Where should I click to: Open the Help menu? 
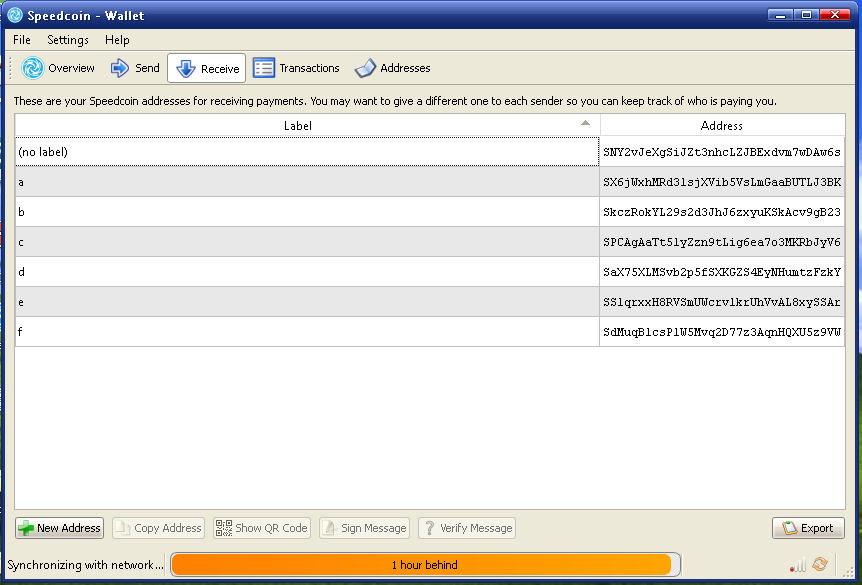[117, 40]
